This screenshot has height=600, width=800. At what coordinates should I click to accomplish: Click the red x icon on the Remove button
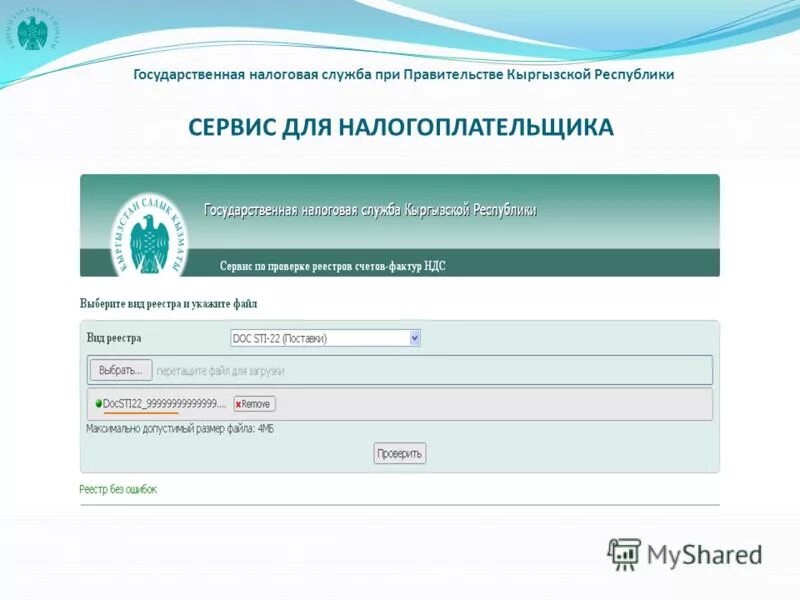(241, 403)
